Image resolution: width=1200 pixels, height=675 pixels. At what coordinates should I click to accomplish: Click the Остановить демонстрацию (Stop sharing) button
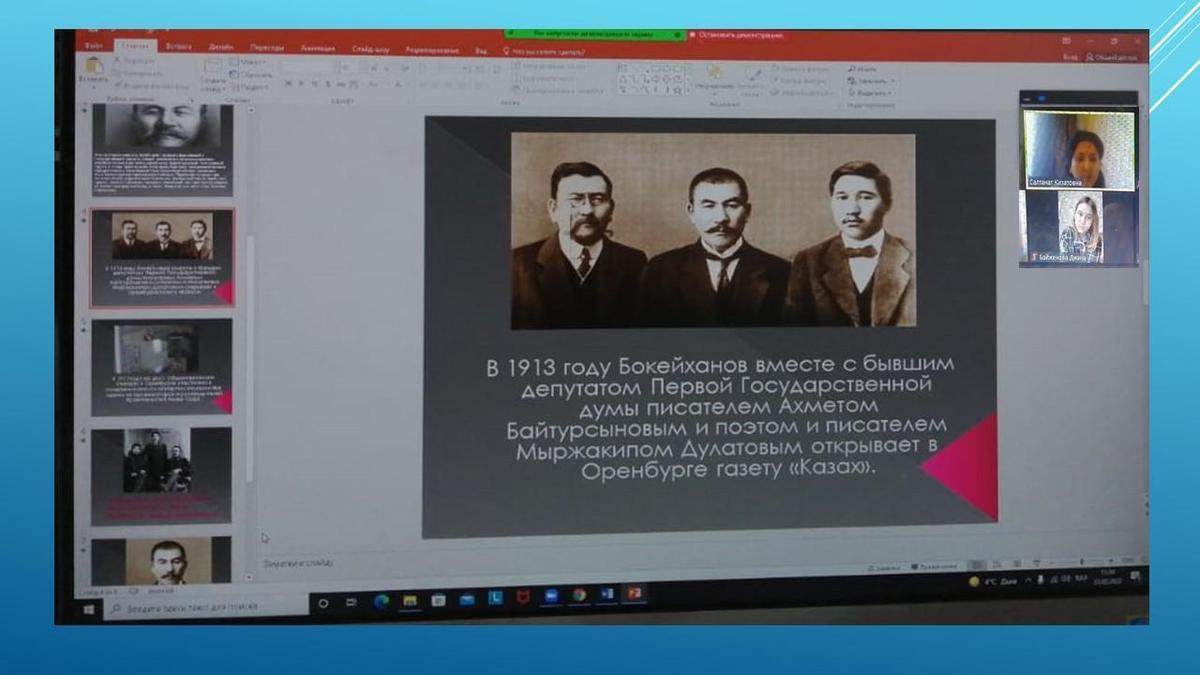738,36
